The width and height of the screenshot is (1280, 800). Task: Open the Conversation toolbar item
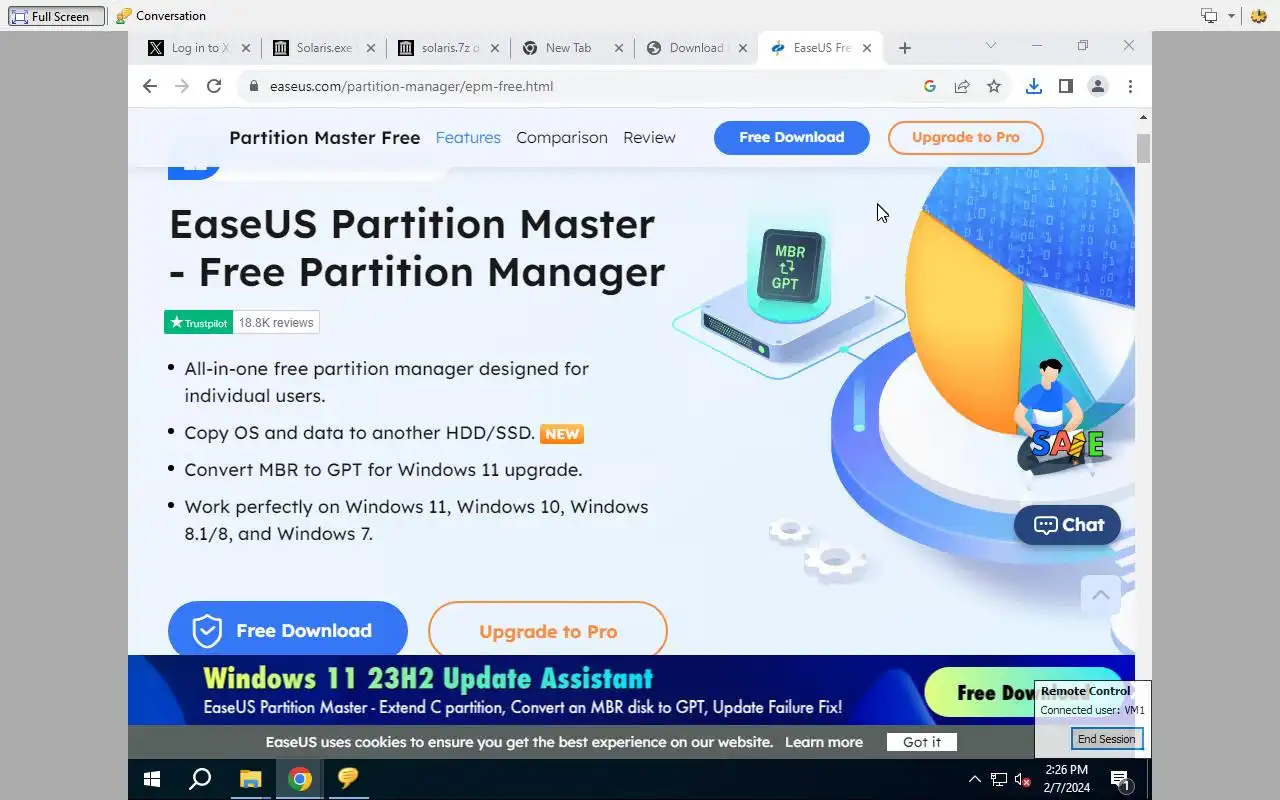point(161,16)
